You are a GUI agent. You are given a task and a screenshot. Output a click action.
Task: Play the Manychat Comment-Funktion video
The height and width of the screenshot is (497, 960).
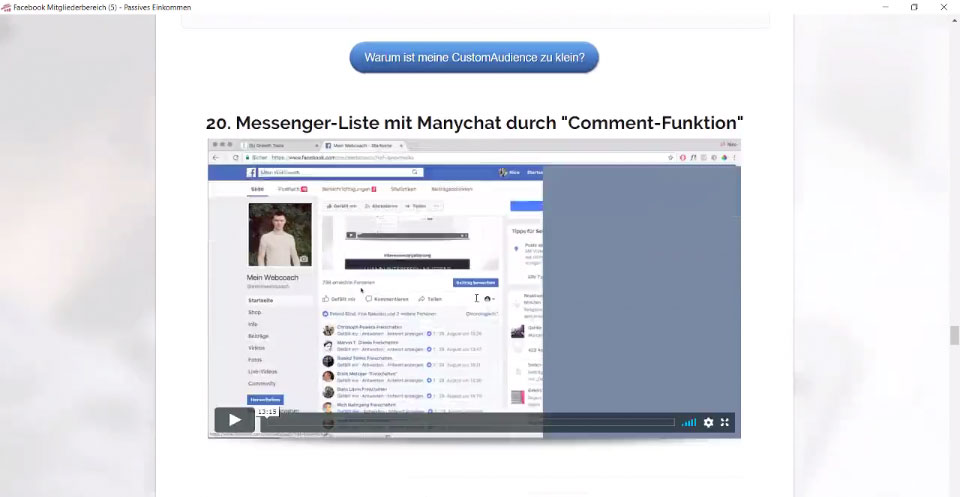pos(234,420)
